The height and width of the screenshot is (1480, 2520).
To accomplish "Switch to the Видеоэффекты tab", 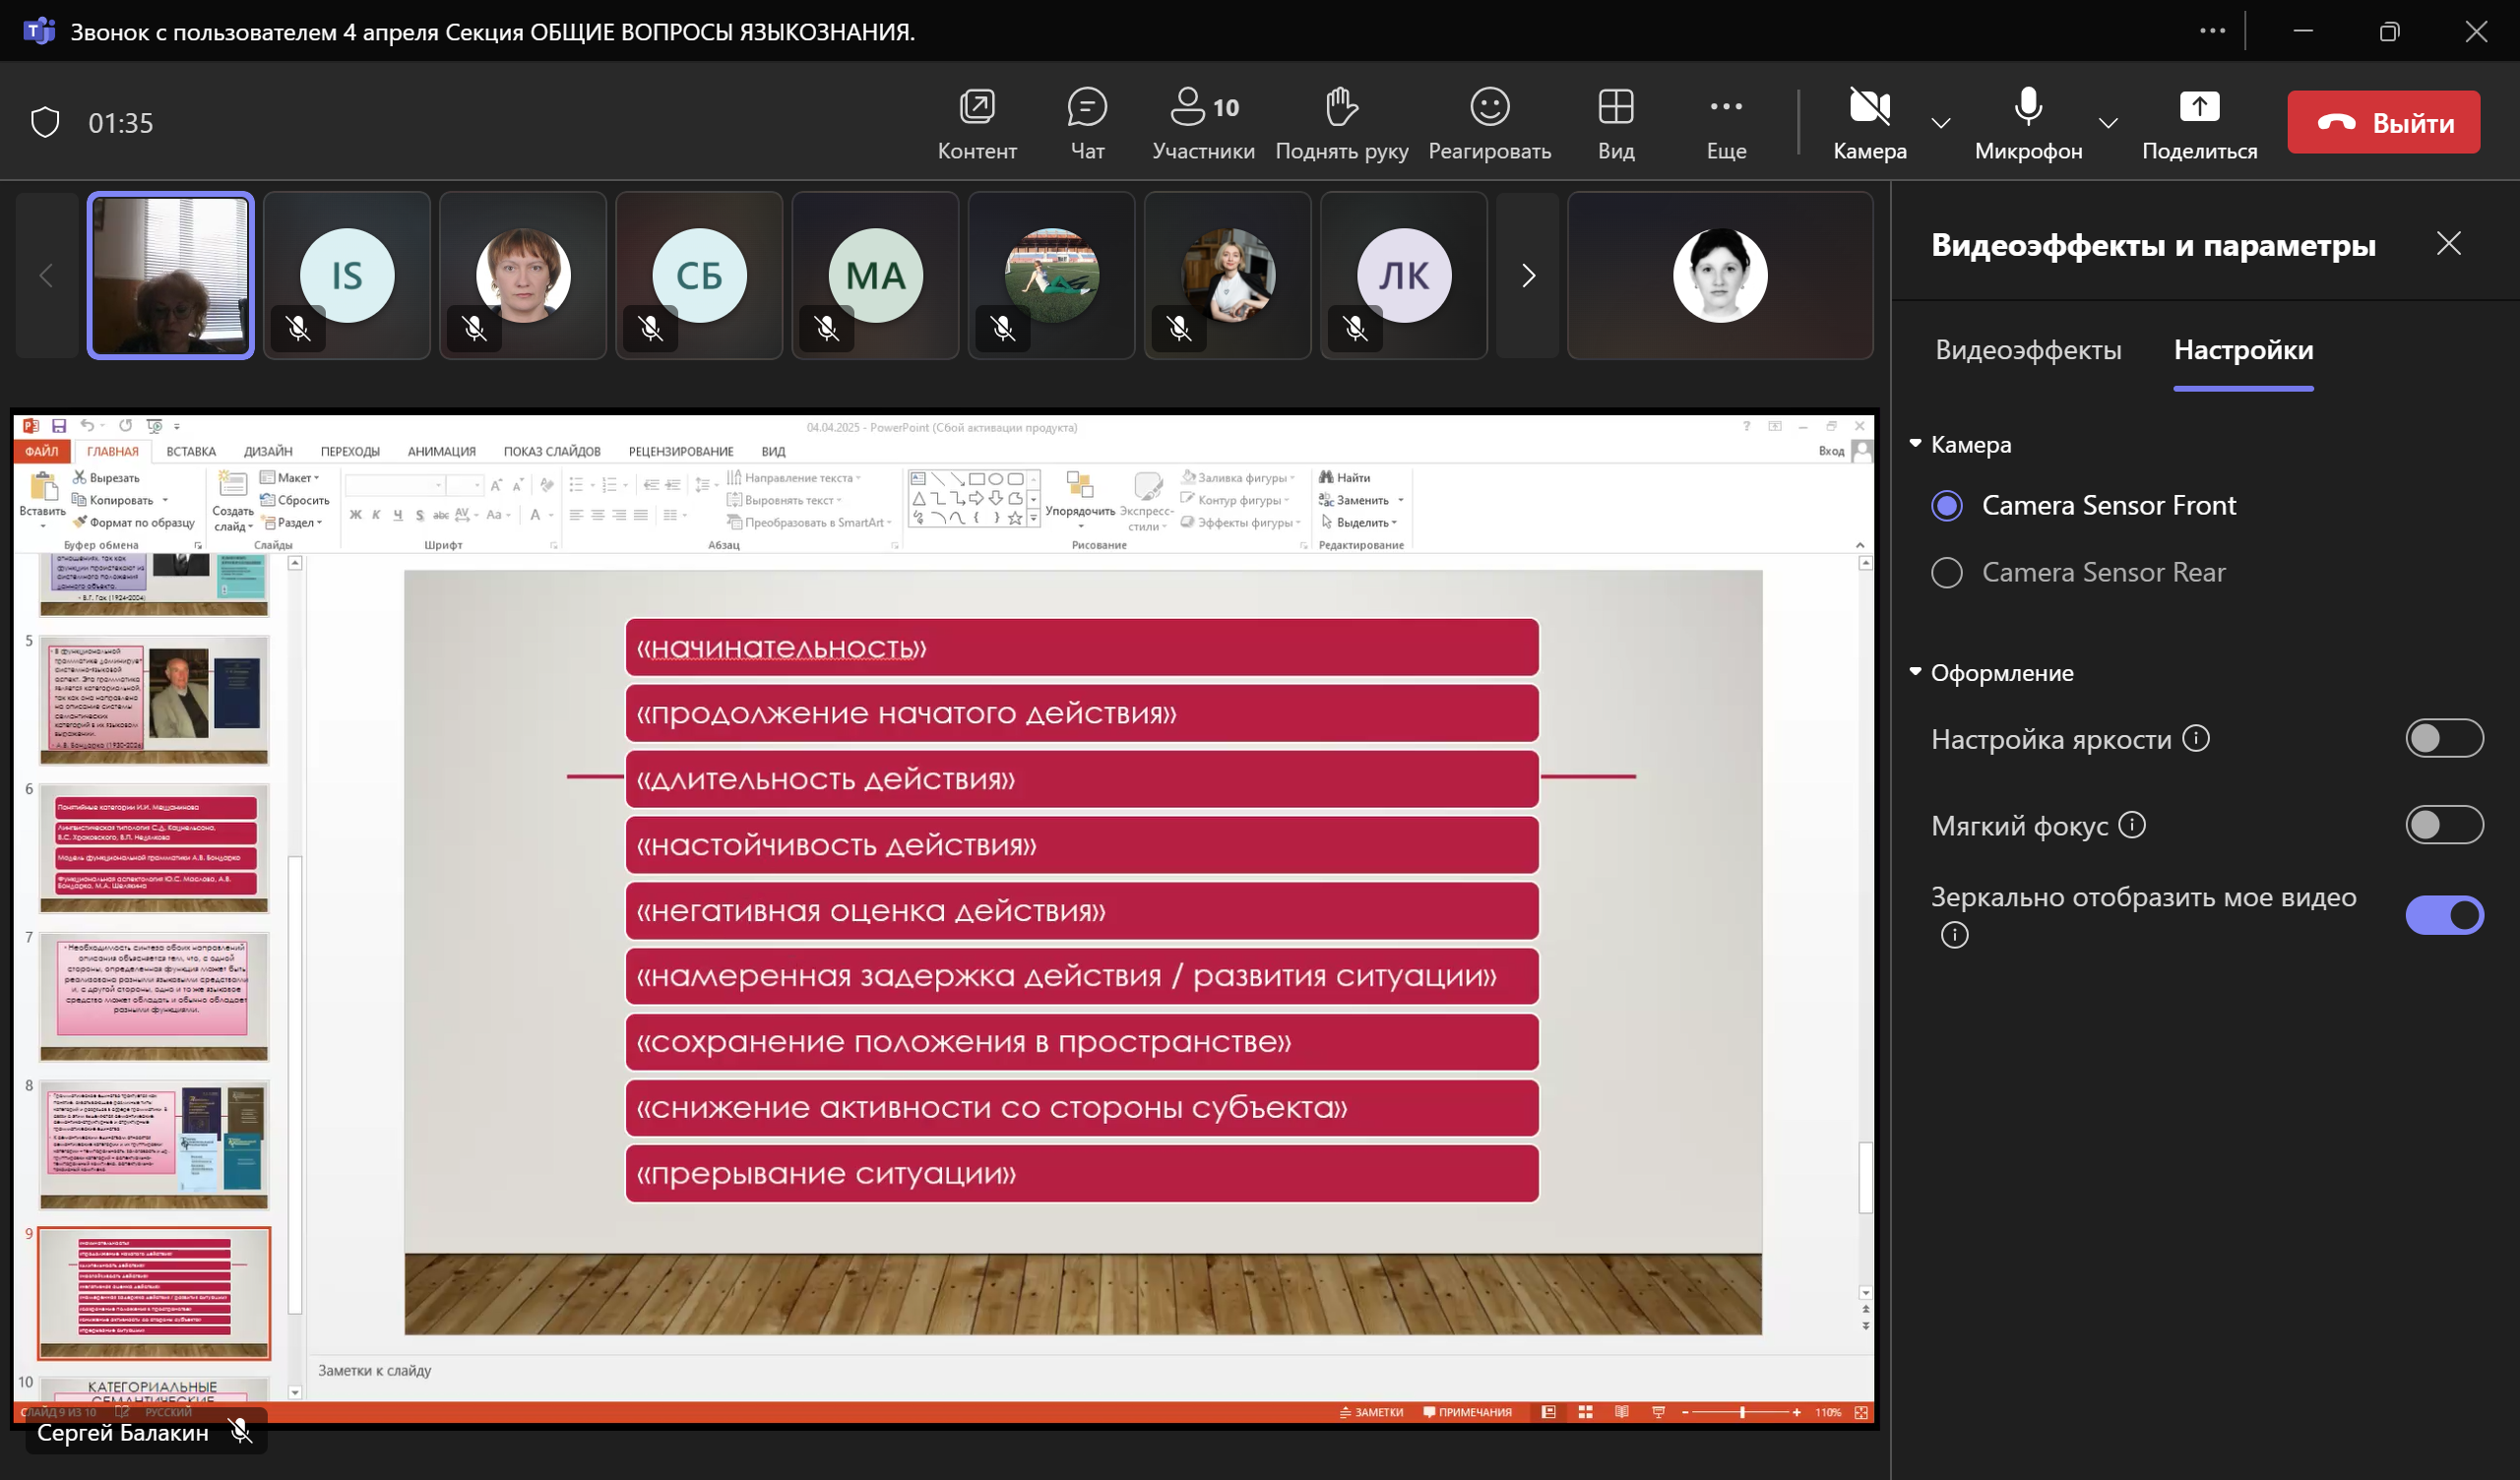I will tap(2028, 350).
